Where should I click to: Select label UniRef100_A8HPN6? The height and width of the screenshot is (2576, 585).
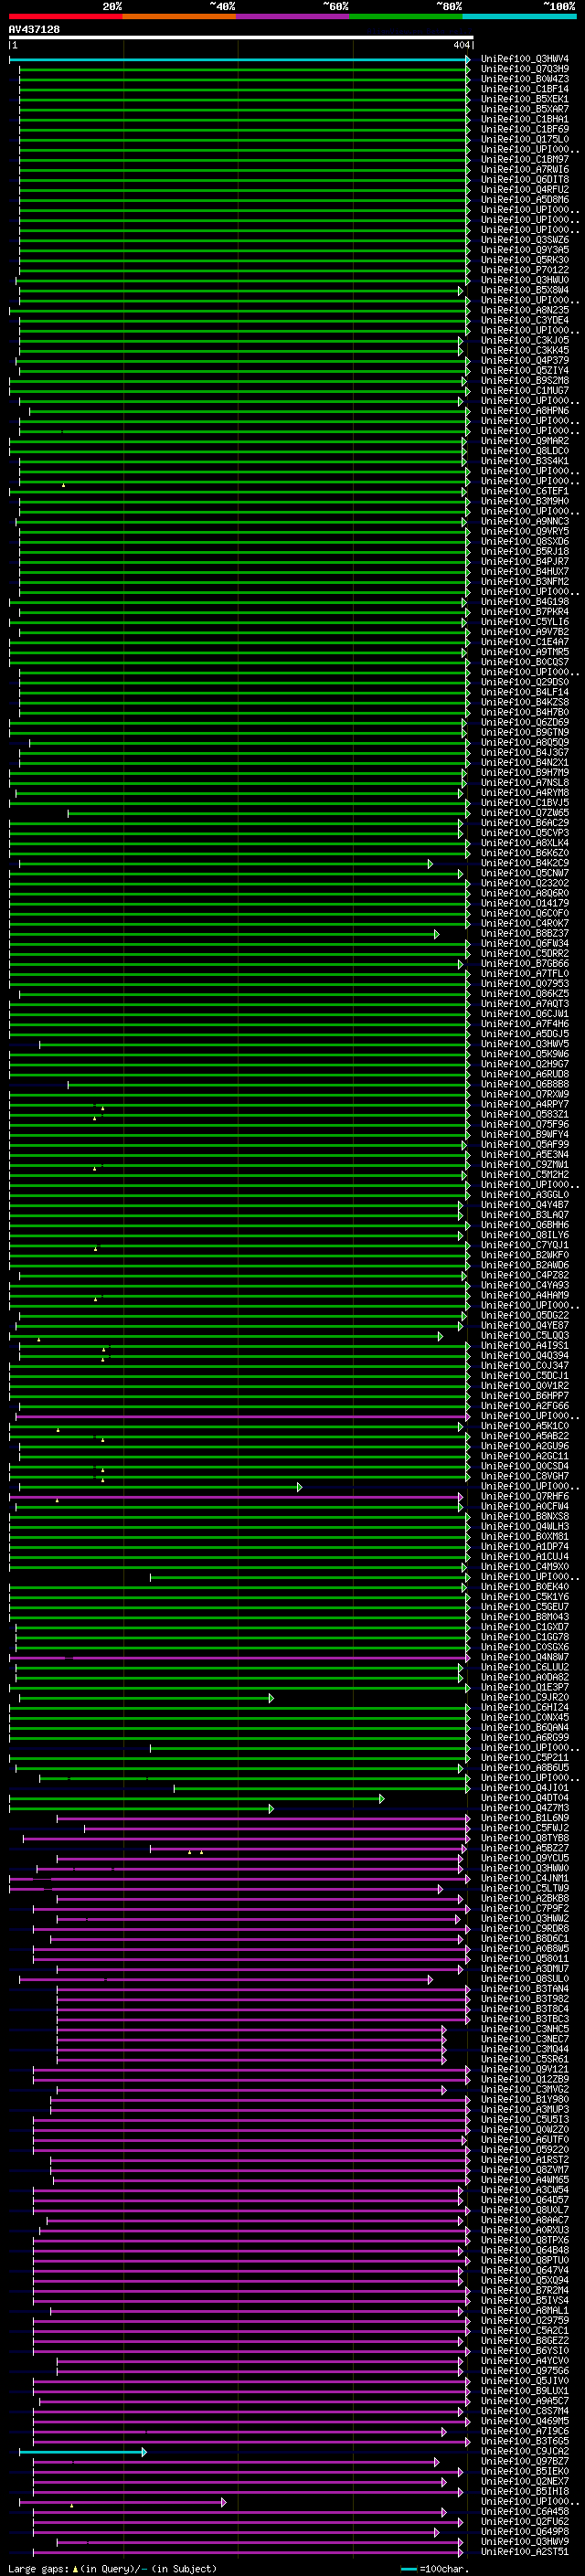tap(525, 410)
